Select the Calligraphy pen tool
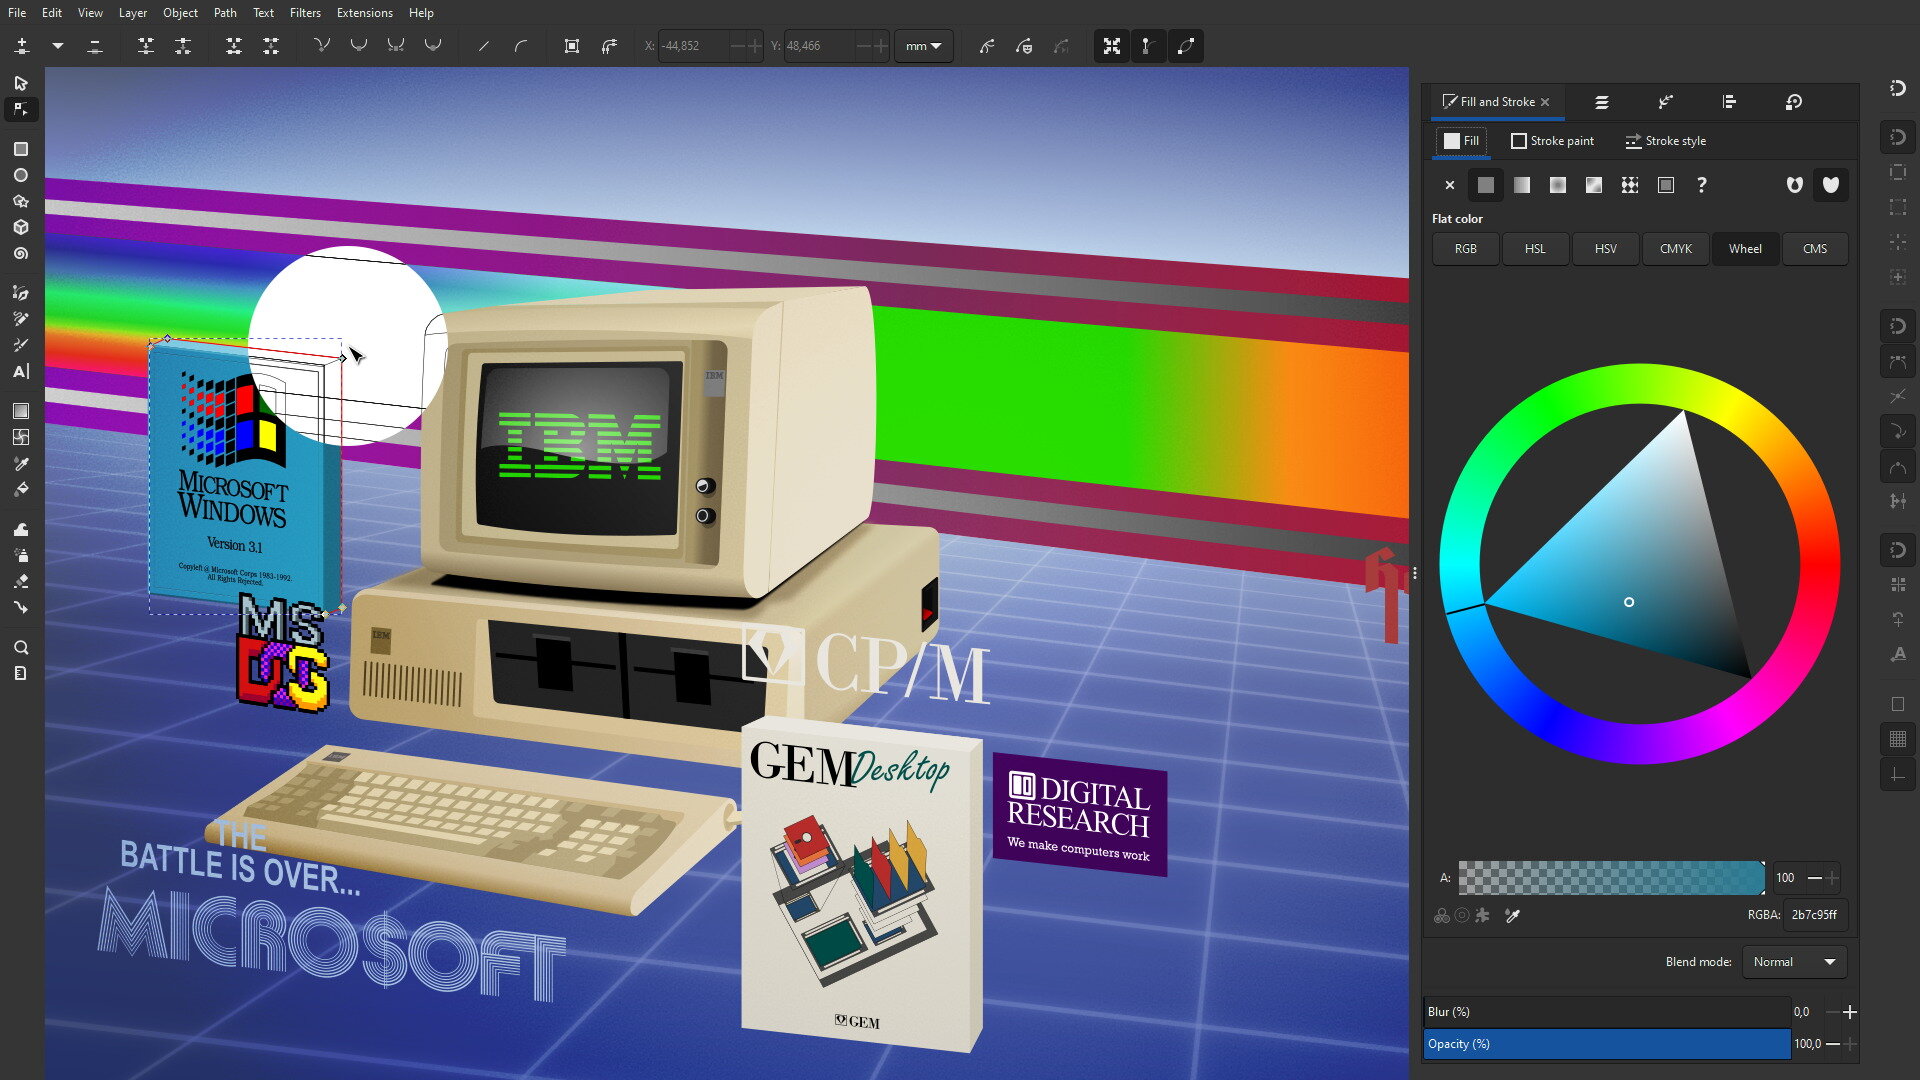The height and width of the screenshot is (1080, 1920). pos(21,345)
